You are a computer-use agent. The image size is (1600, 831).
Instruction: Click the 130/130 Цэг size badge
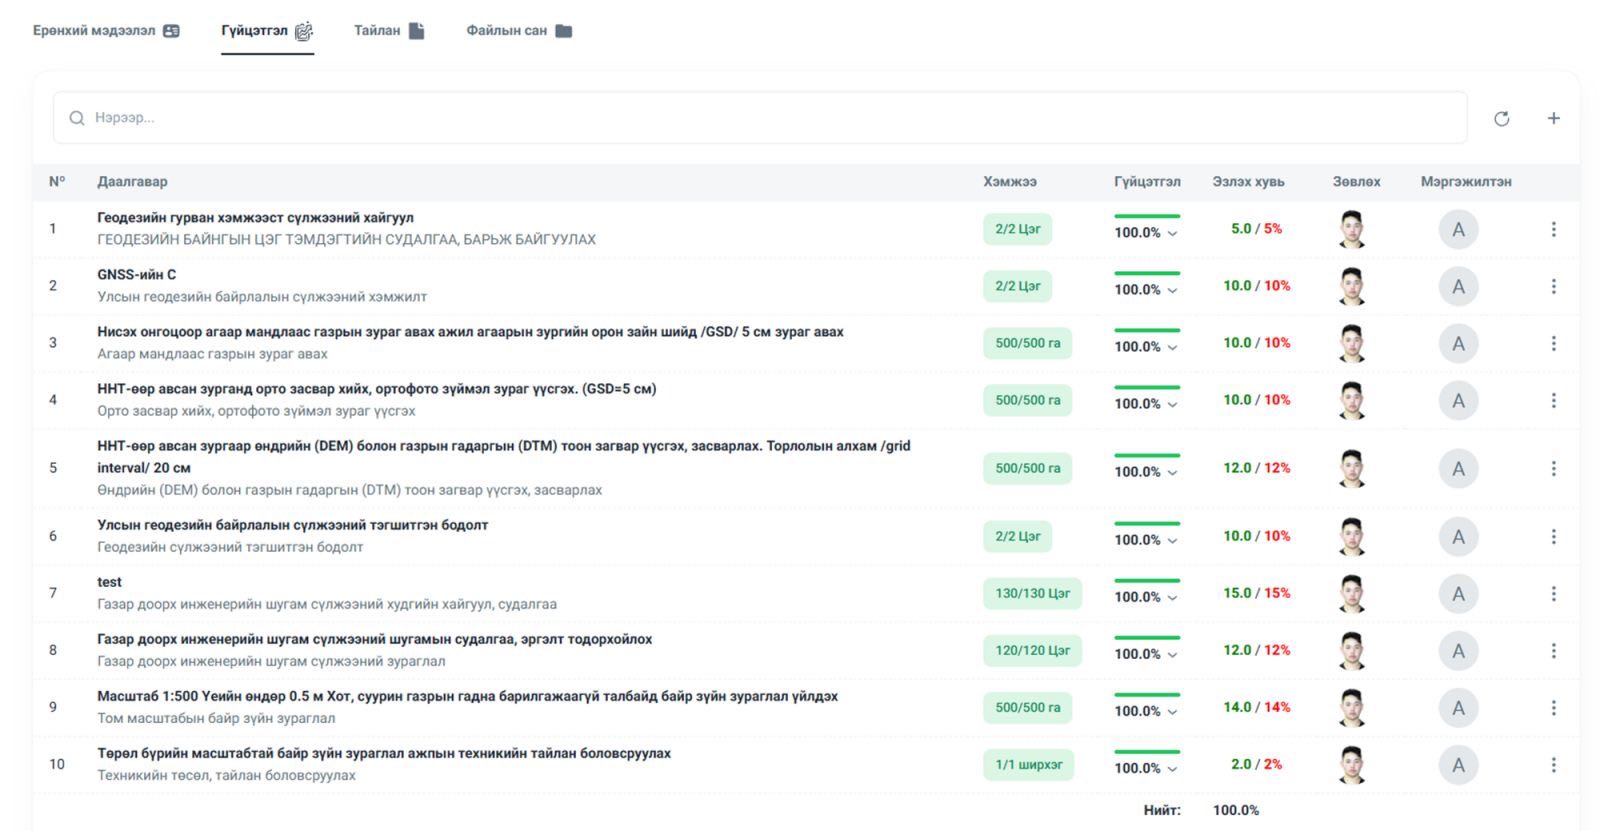tap(1032, 594)
